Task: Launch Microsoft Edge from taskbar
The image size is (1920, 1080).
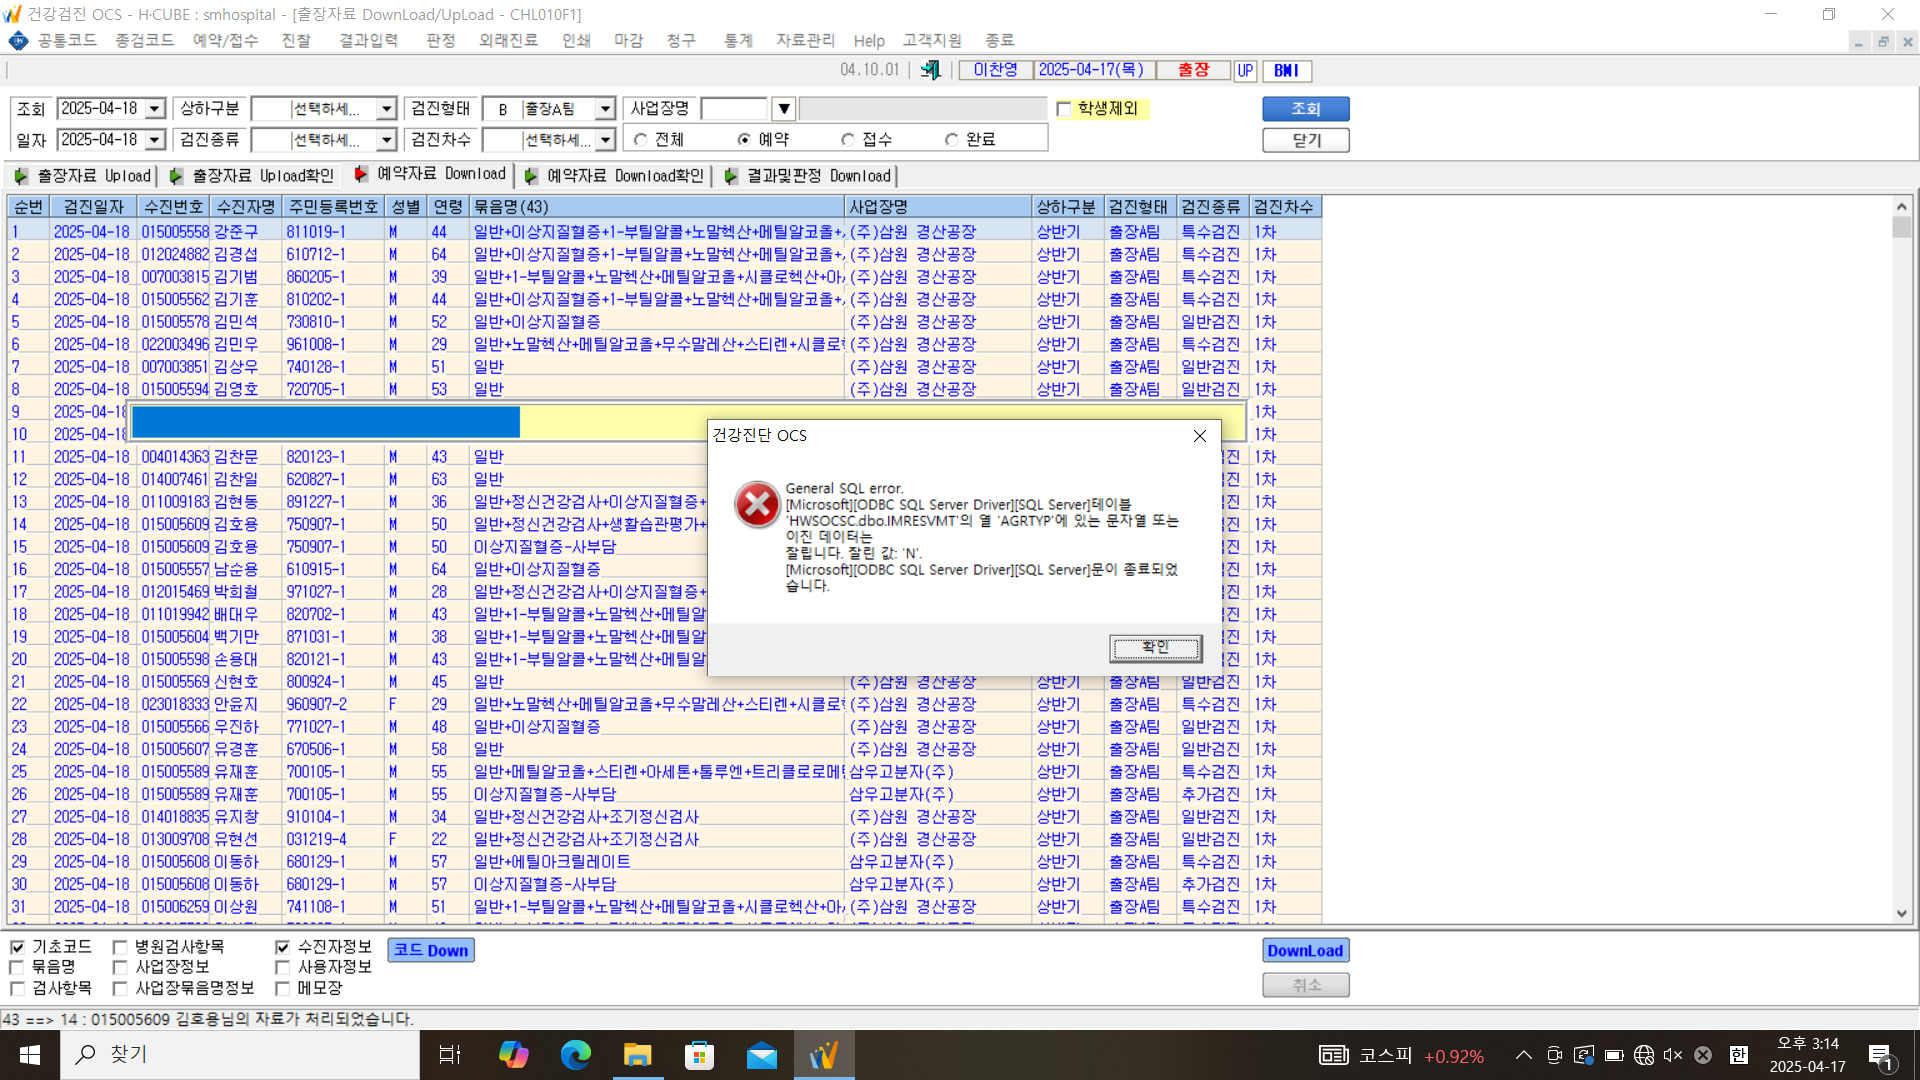Action: [x=575, y=1055]
